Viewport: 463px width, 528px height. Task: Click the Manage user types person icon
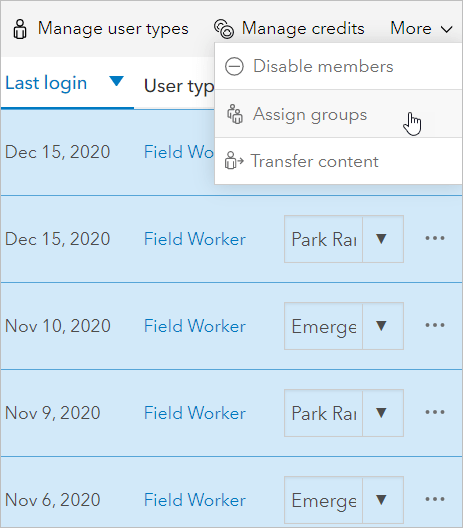coord(20,29)
